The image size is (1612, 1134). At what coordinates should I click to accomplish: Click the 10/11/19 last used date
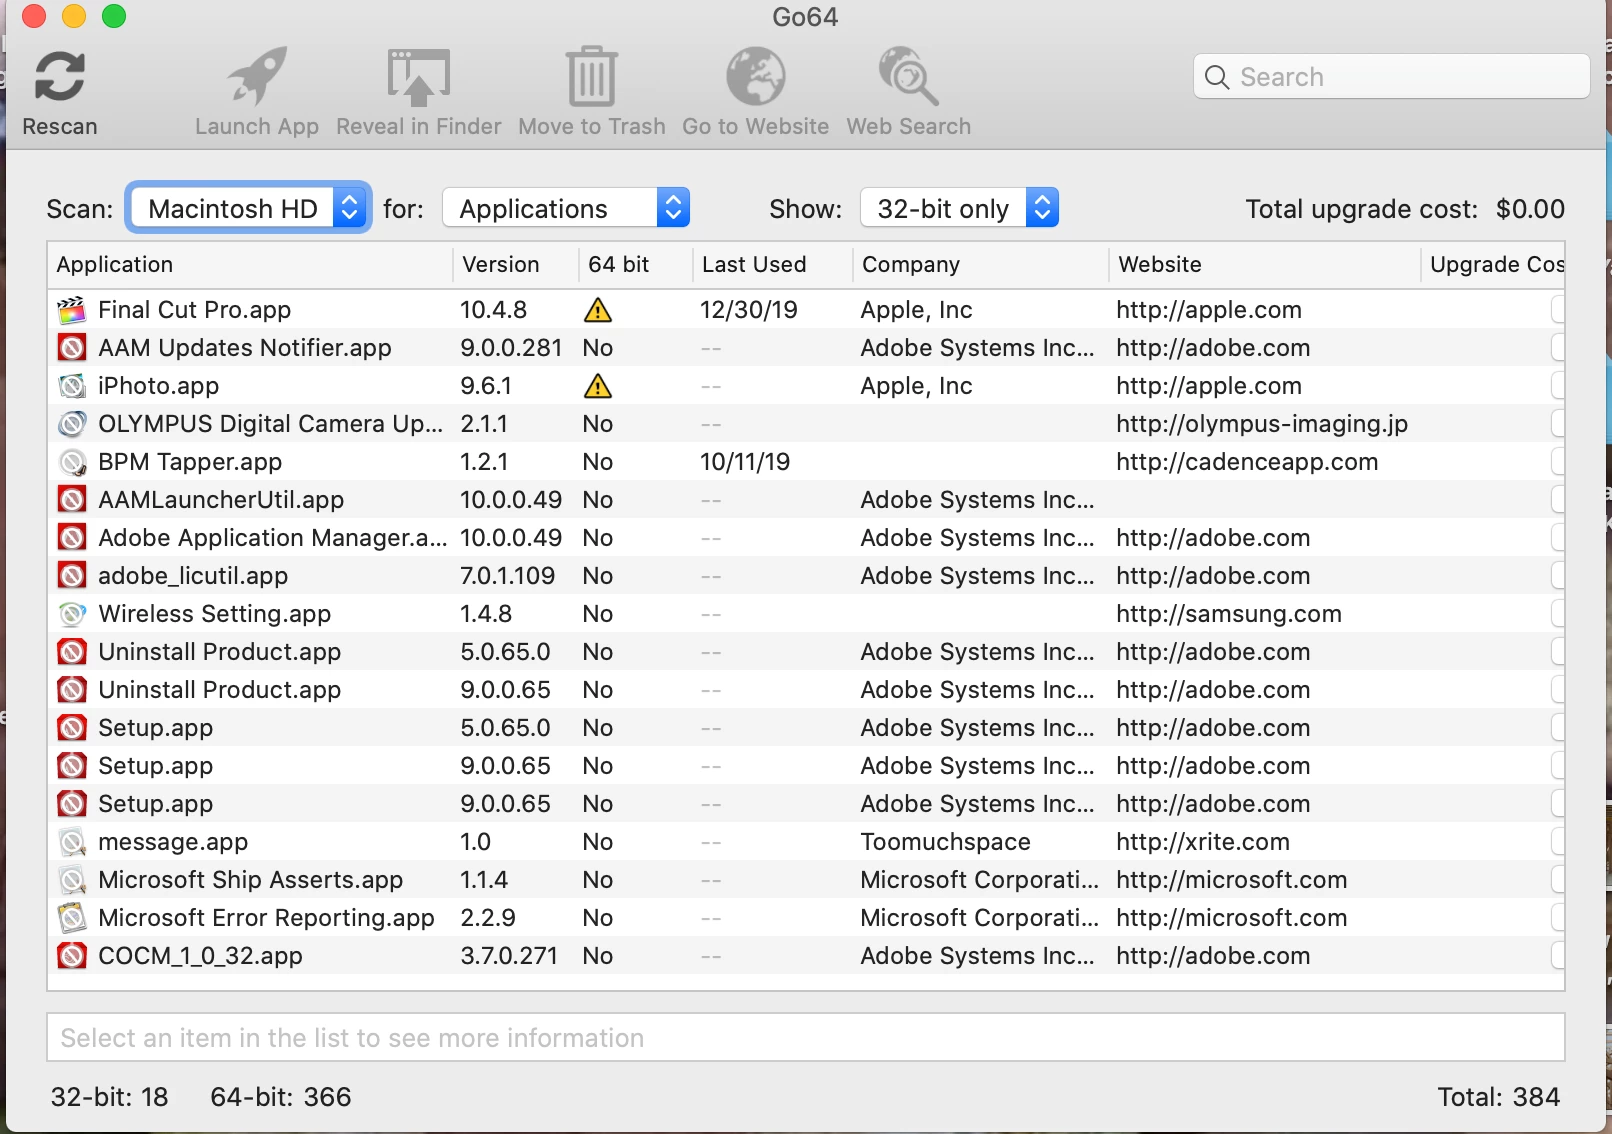pyautogui.click(x=745, y=462)
